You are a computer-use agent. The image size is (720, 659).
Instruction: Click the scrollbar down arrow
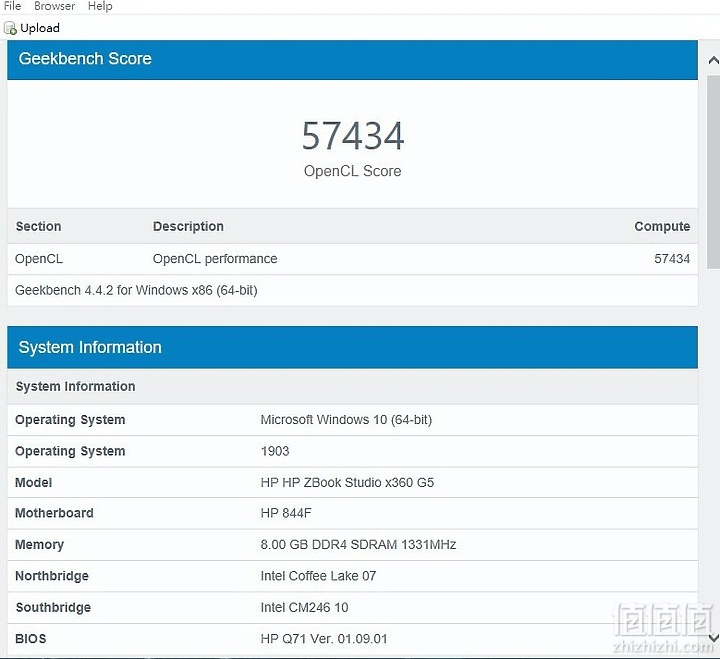click(713, 637)
